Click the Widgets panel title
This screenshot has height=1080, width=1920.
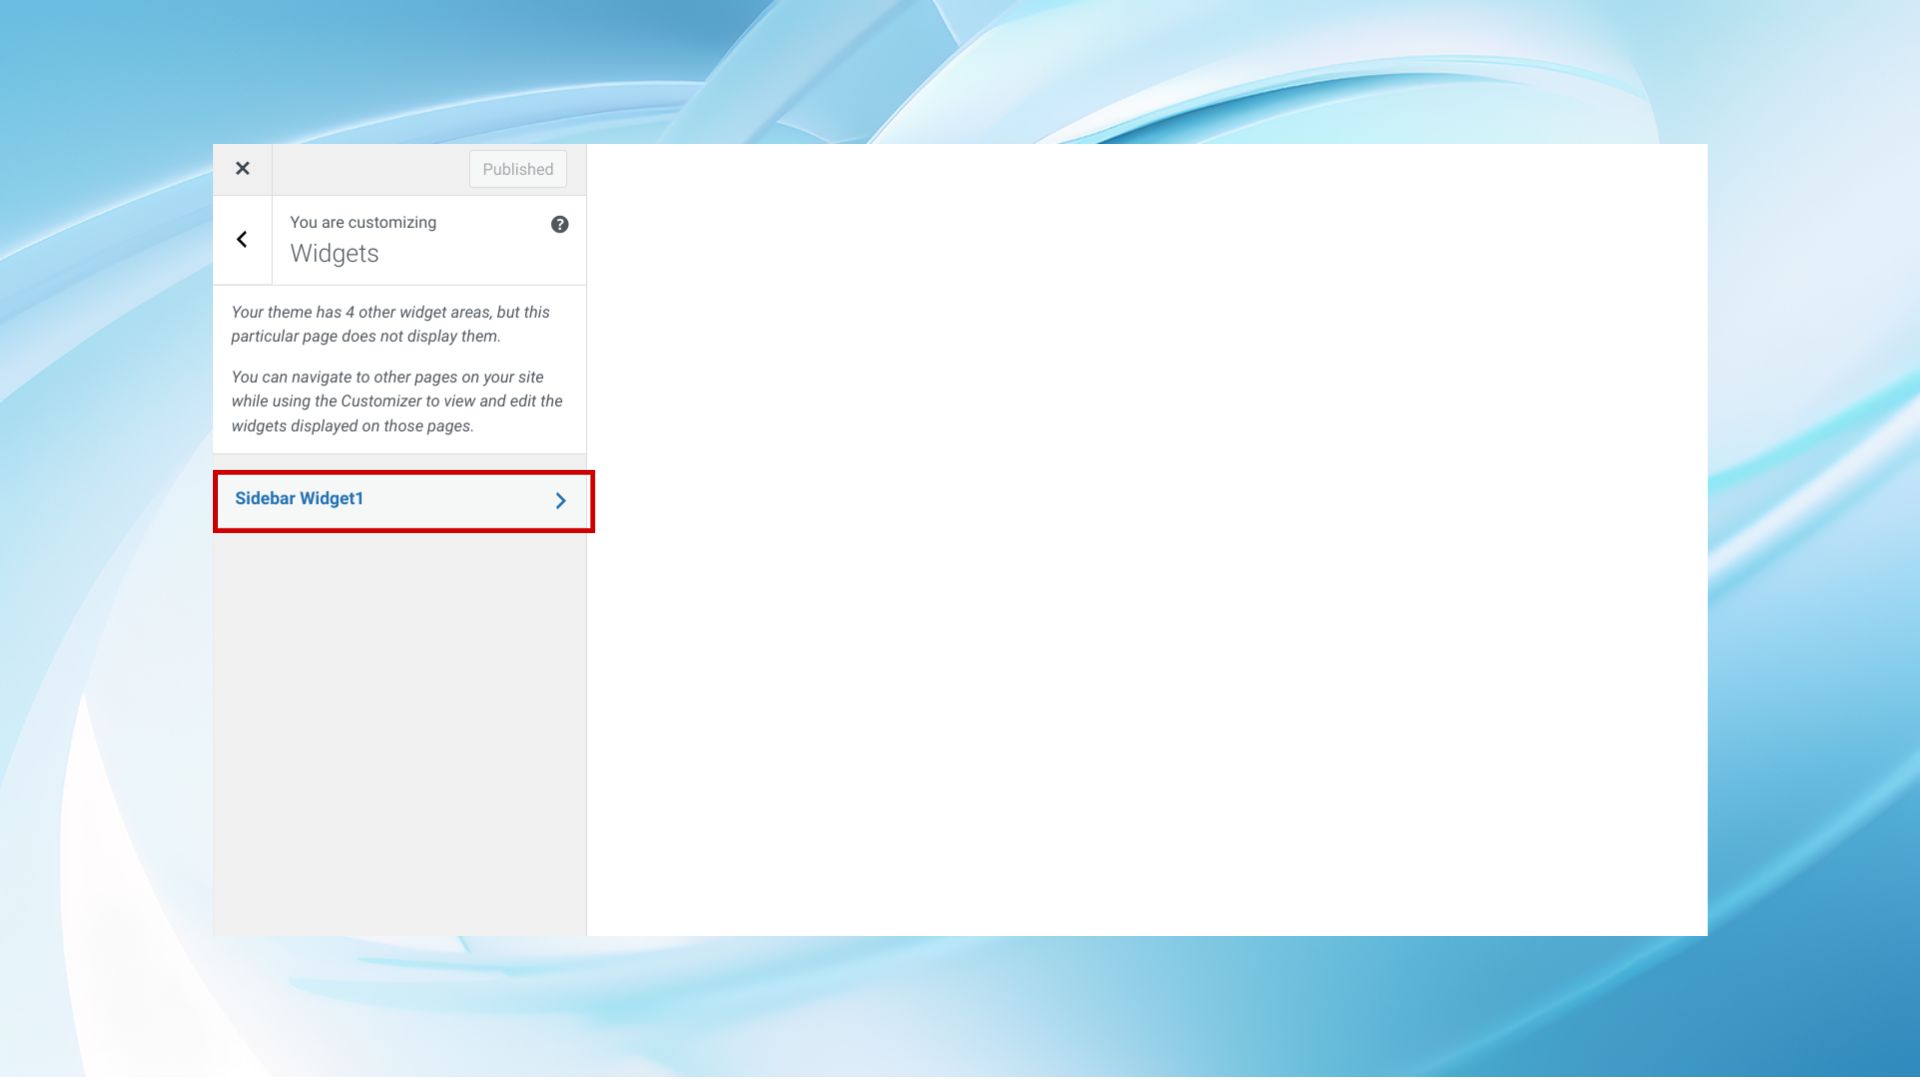[x=334, y=254]
